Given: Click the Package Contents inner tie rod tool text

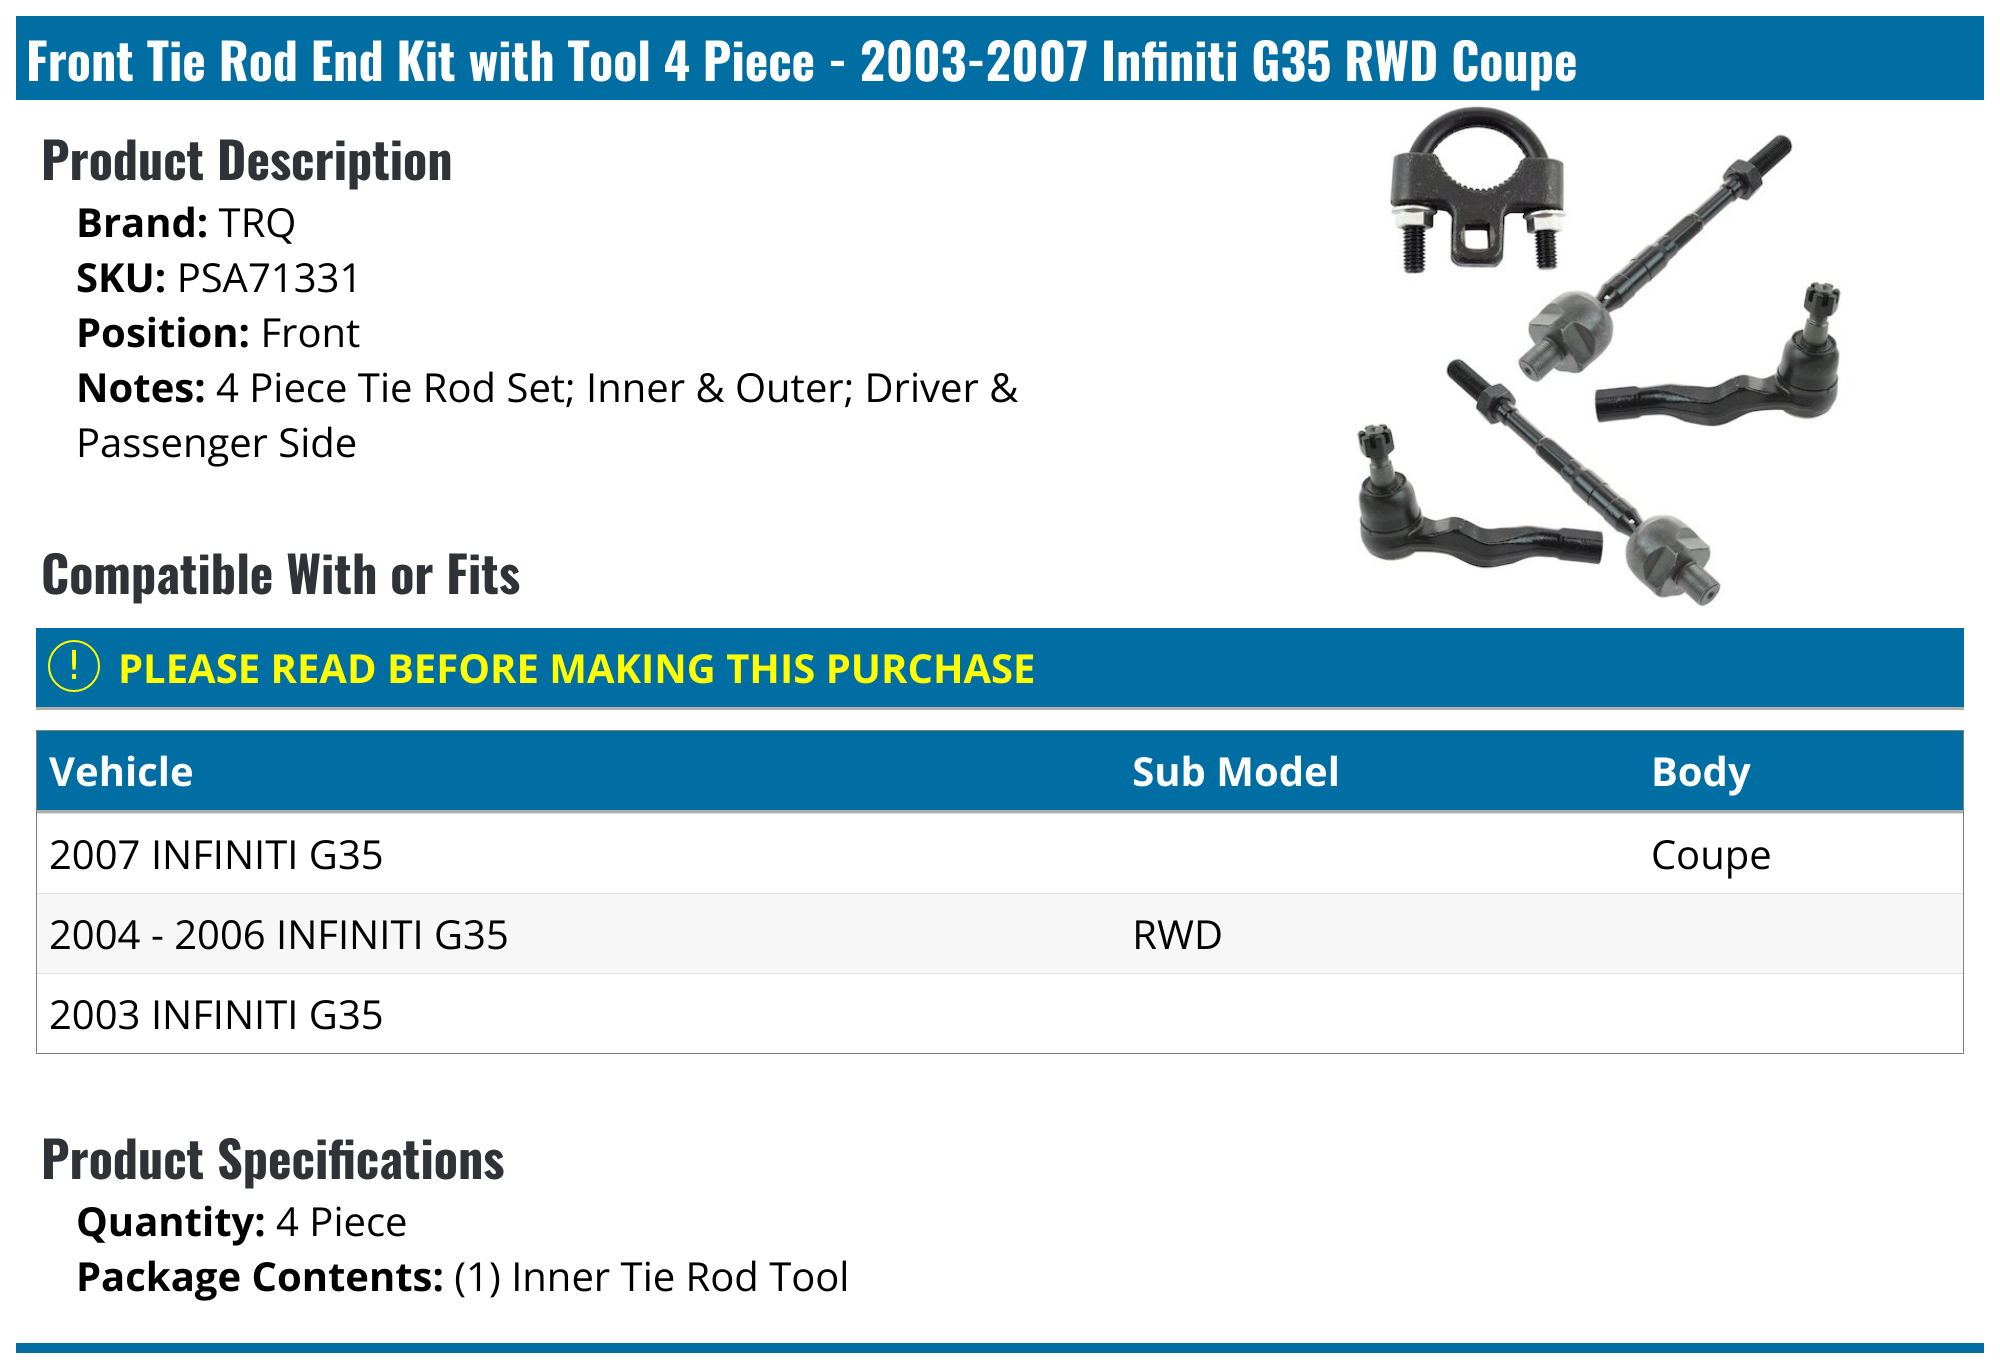Looking at the screenshot, I should click(650, 1277).
